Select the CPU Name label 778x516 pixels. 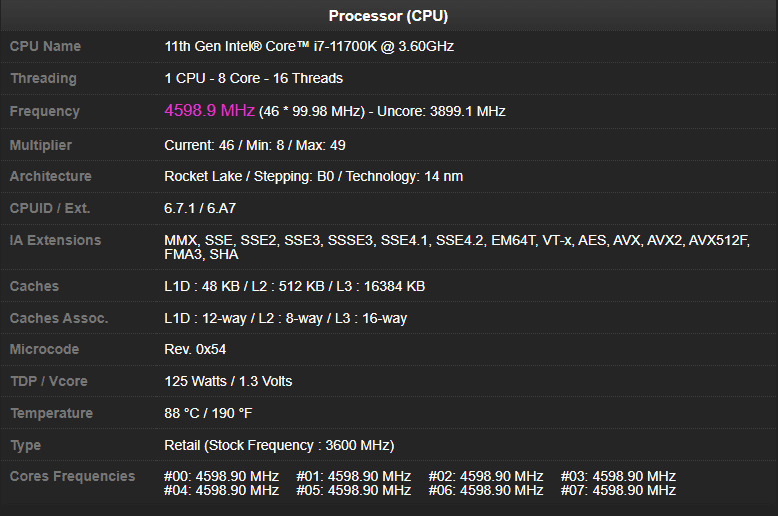click(x=45, y=46)
